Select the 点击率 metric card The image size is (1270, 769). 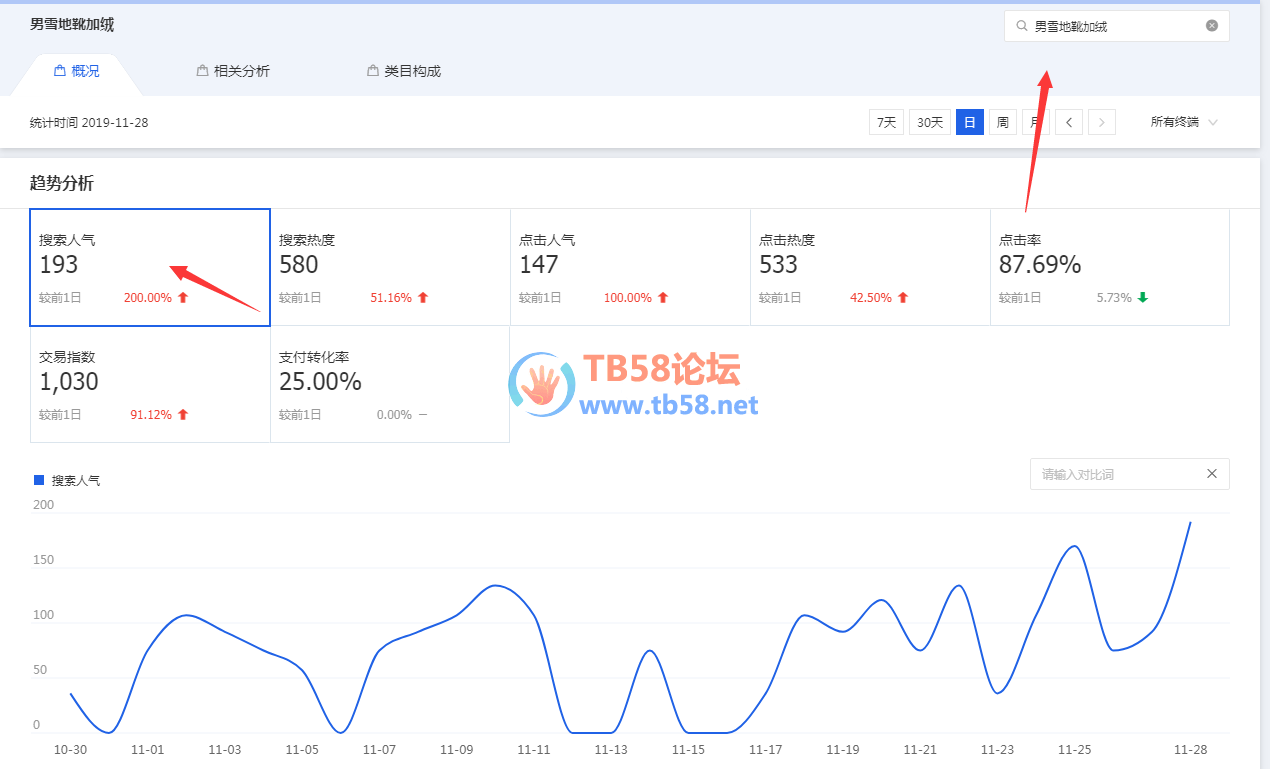coord(1109,267)
